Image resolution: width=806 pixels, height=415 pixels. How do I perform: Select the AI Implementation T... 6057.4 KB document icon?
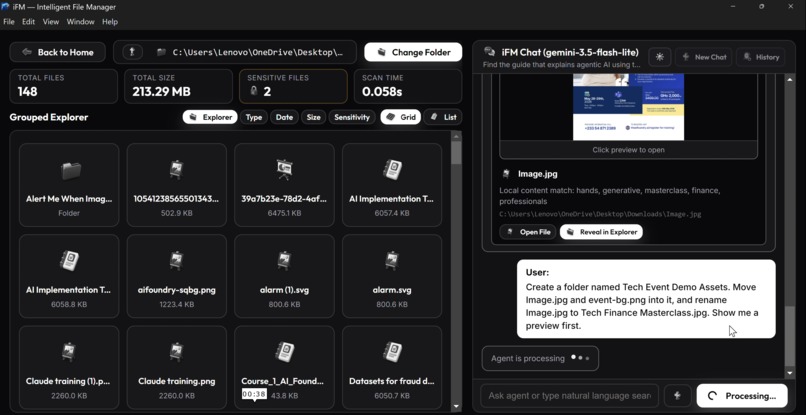(x=392, y=170)
